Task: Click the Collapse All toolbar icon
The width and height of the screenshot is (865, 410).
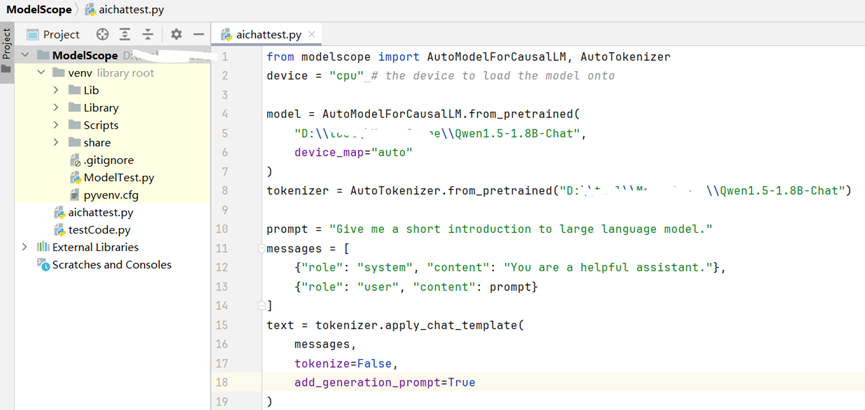Action: click(x=148, y=35)
